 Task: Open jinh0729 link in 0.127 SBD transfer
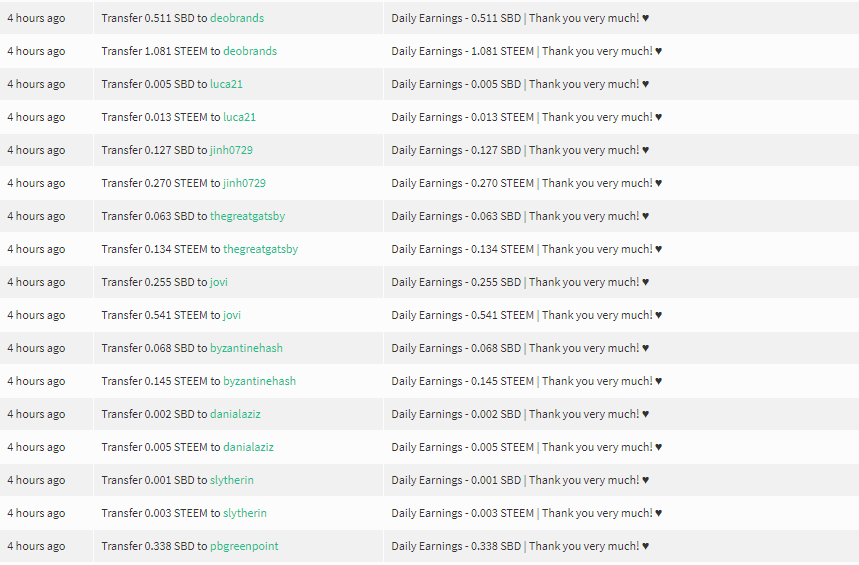[x=231, y=150]
